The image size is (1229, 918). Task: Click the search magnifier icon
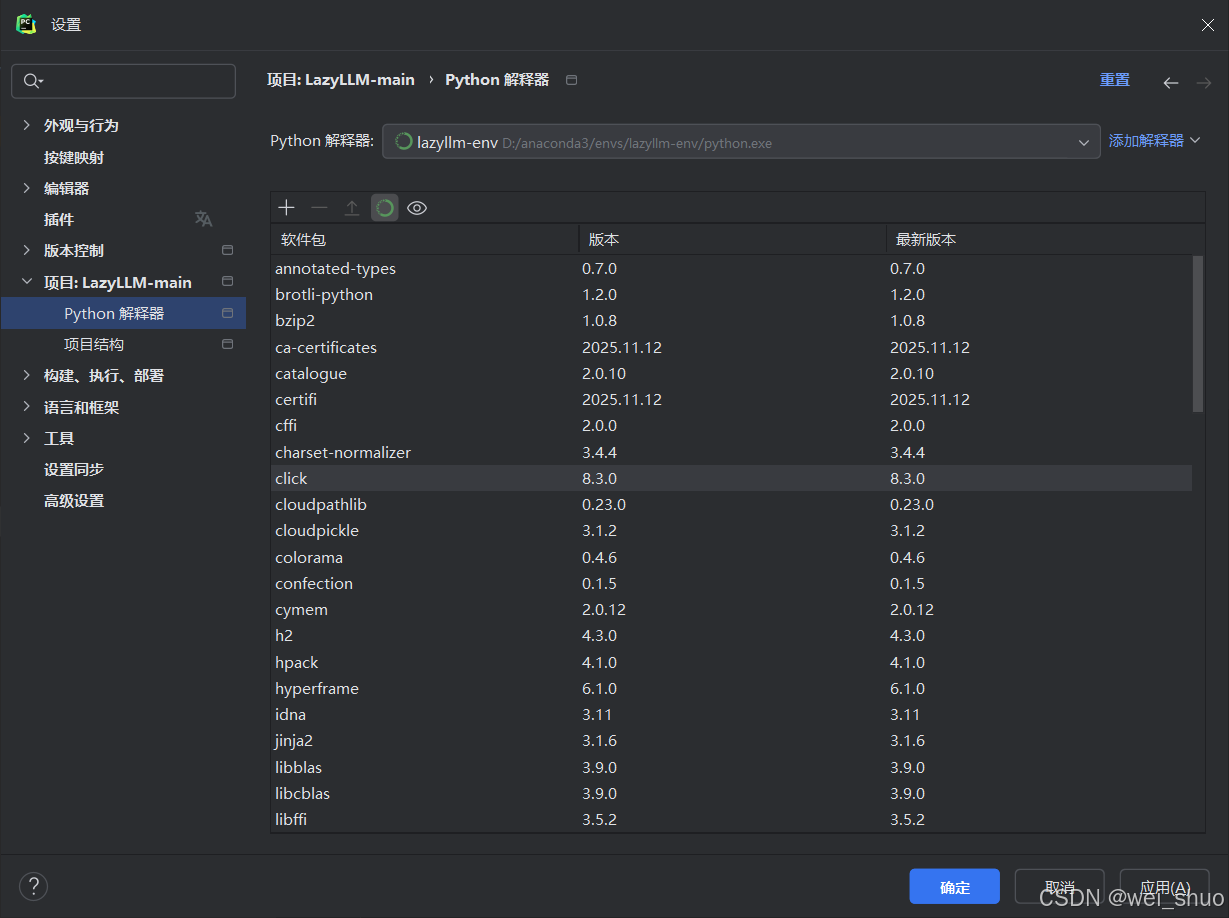coord(32,81)
